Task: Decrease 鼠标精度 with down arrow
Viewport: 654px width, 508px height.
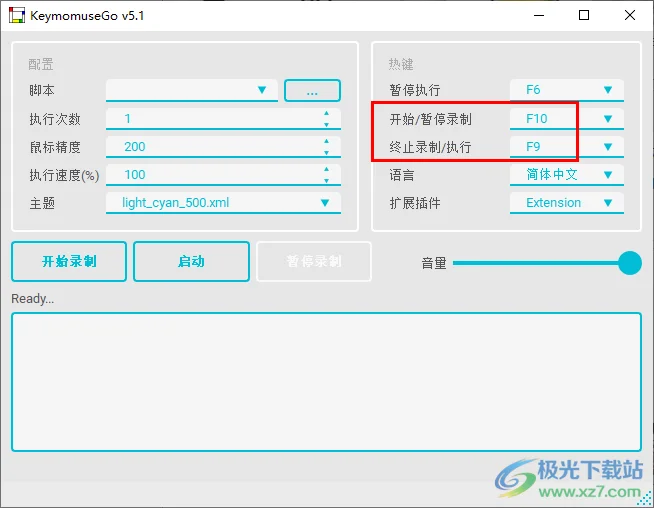Action: point(327,153)
